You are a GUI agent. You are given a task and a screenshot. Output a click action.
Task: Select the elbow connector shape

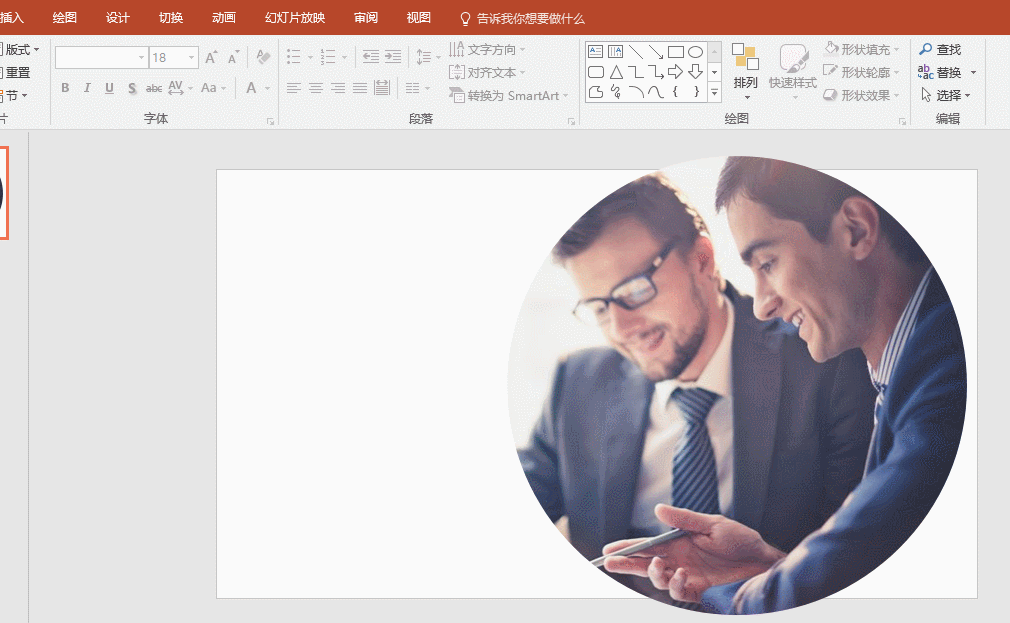[x=636, y=72]
